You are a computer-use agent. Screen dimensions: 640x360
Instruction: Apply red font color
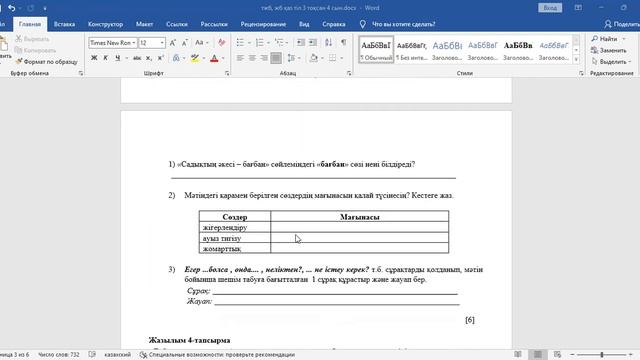(214, 58)
